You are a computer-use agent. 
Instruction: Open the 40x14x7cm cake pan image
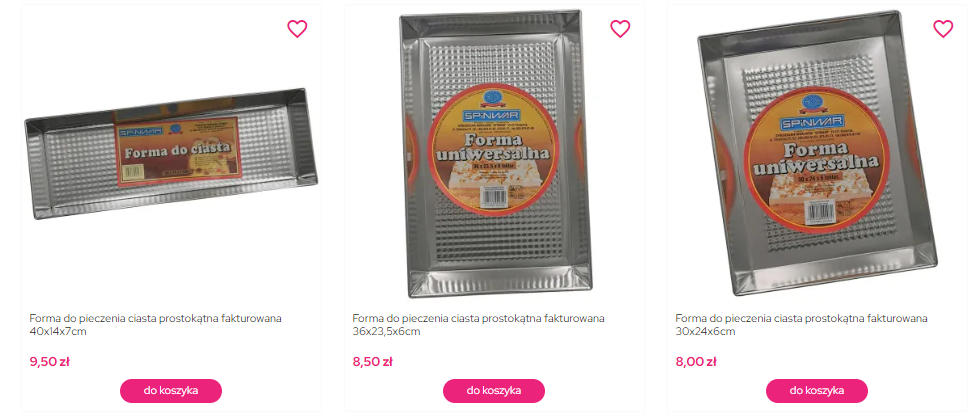pos(171,153)
